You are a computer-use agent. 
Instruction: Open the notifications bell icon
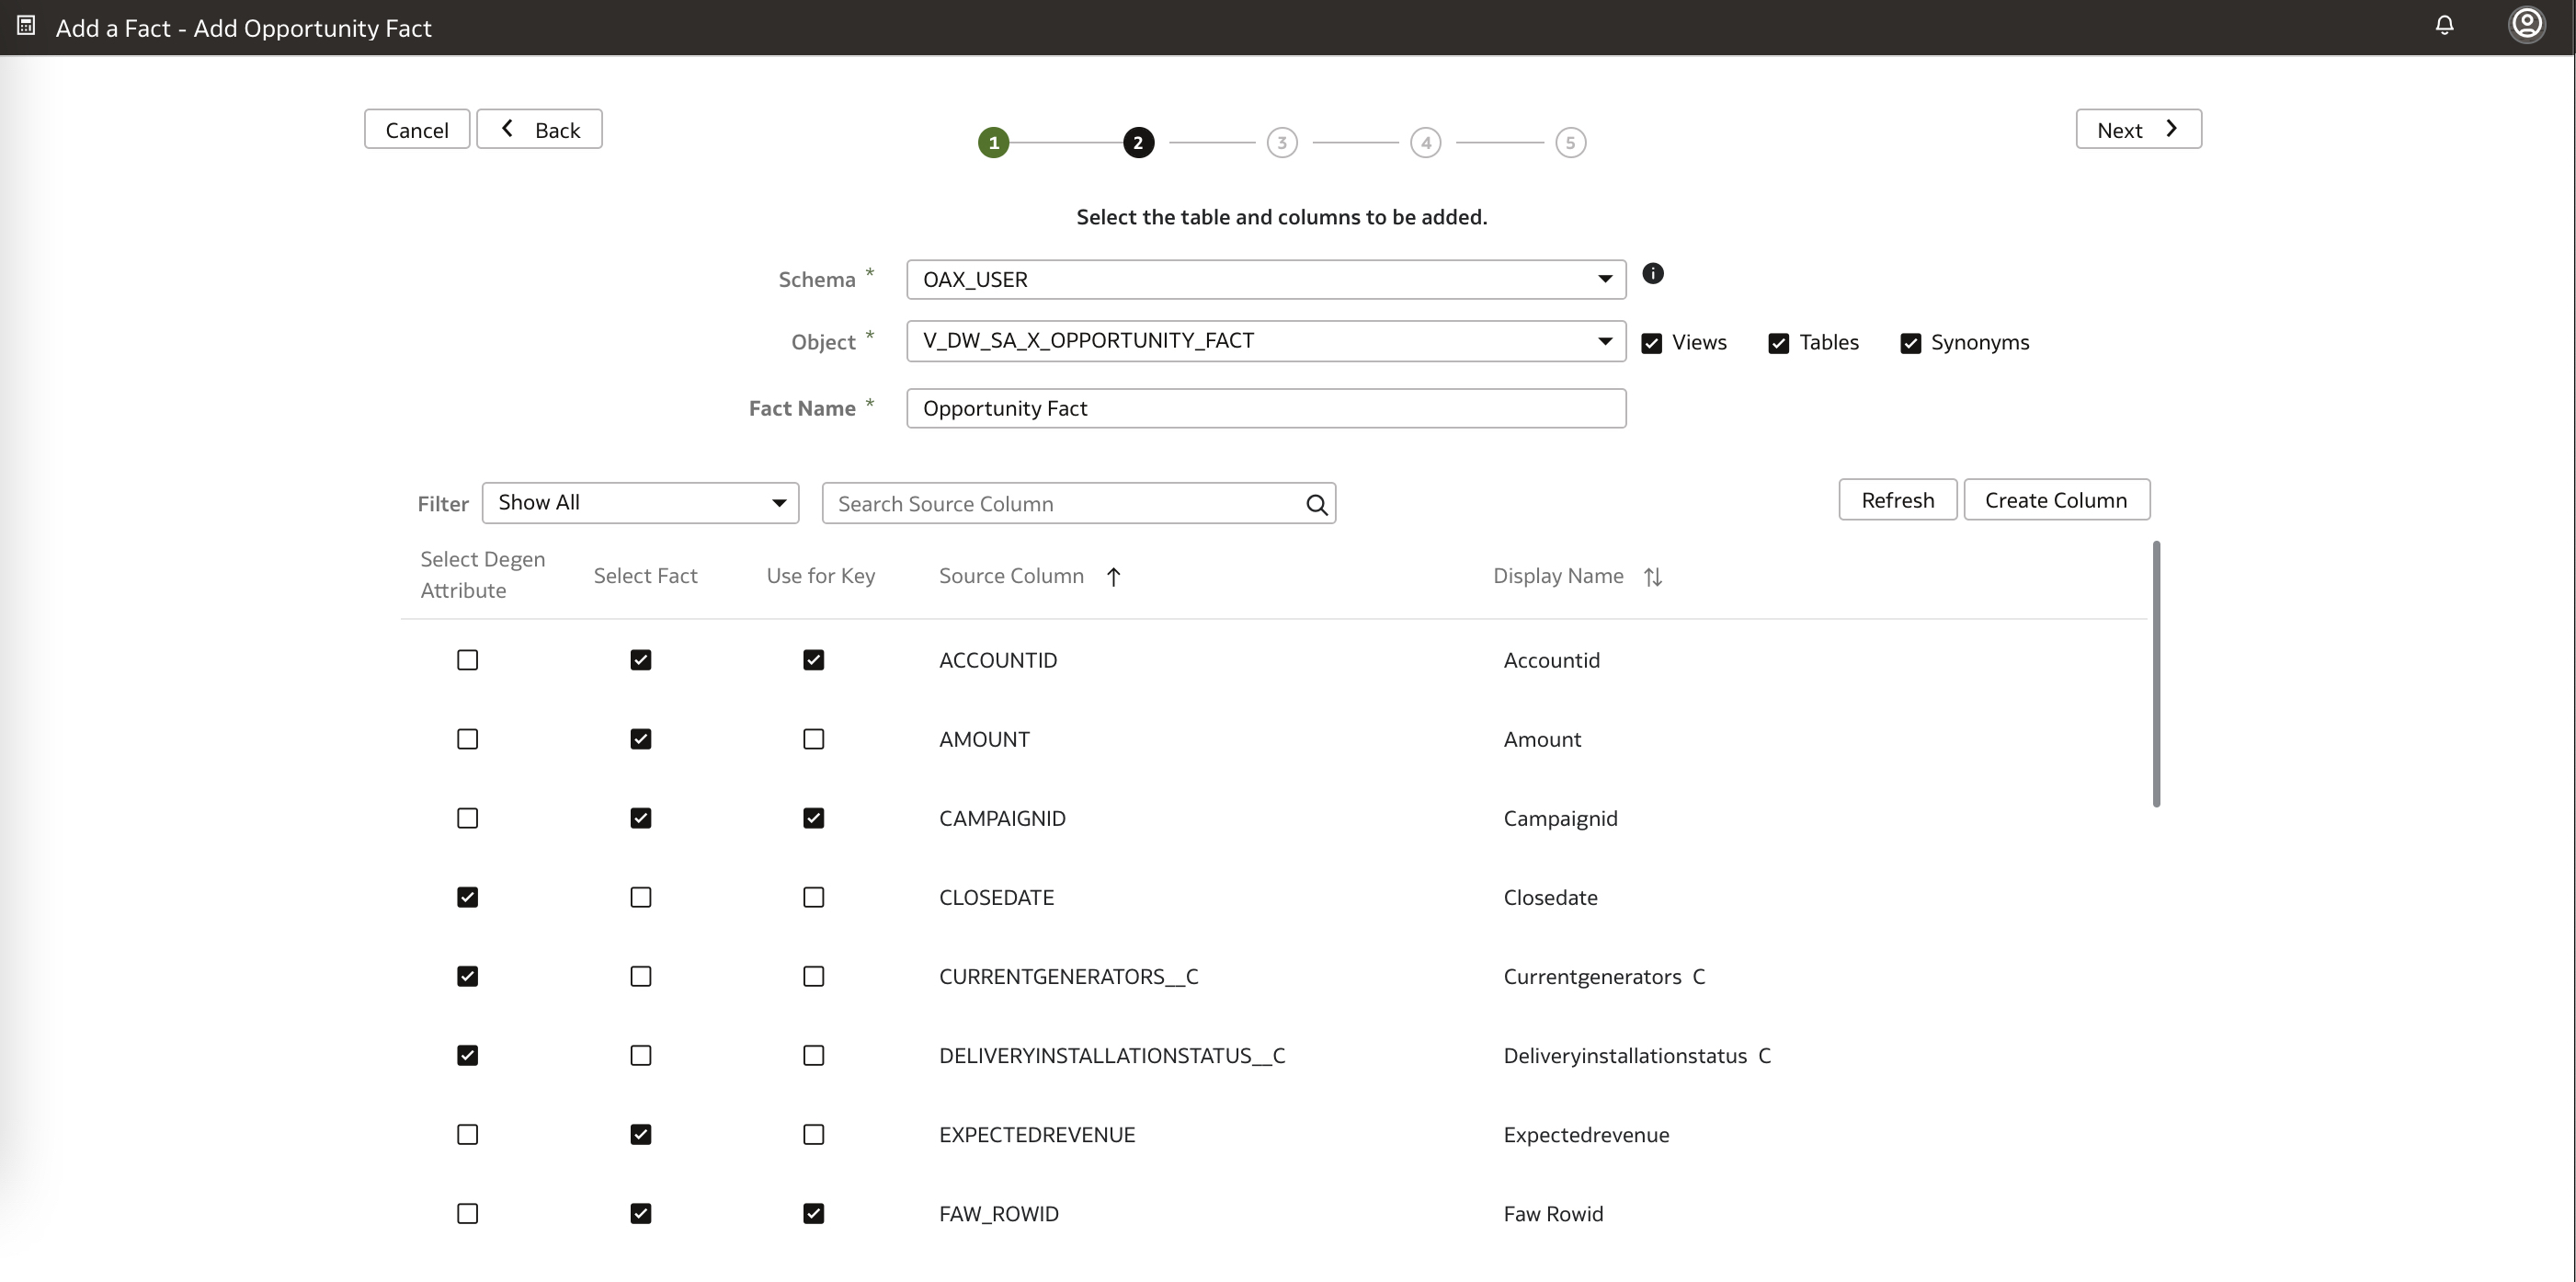2444,26
